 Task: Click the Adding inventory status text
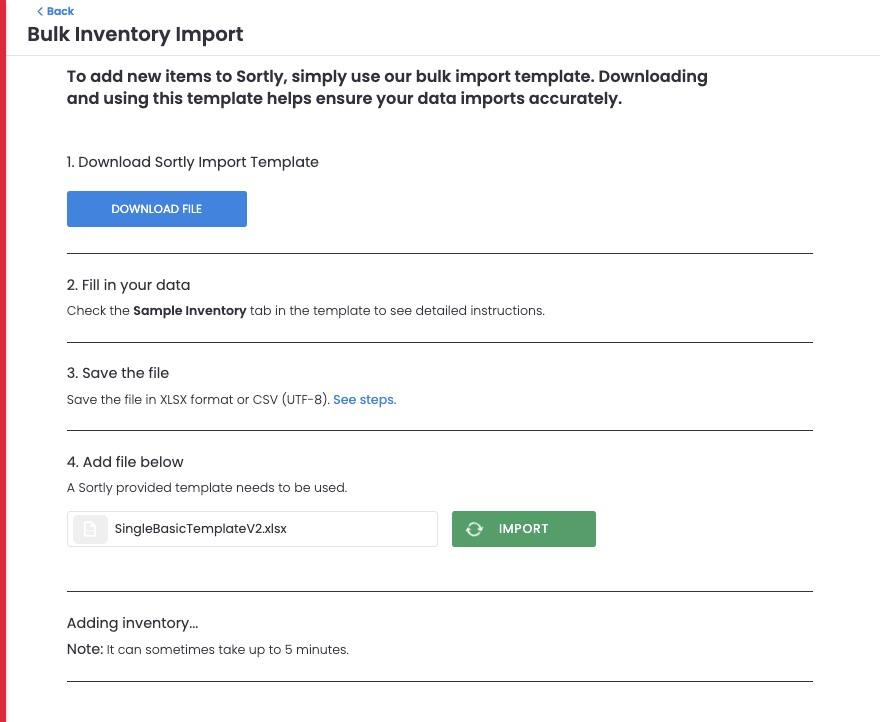click(132, 623)
